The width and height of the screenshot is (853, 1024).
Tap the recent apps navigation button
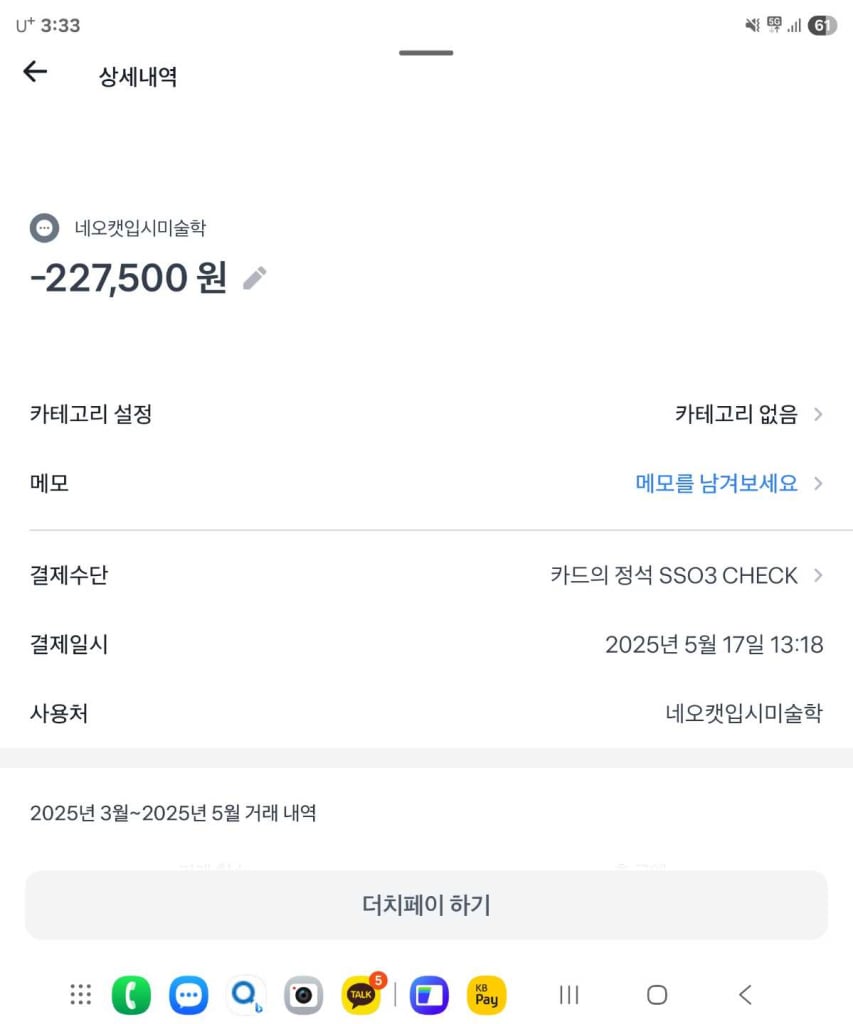(569, 995)
